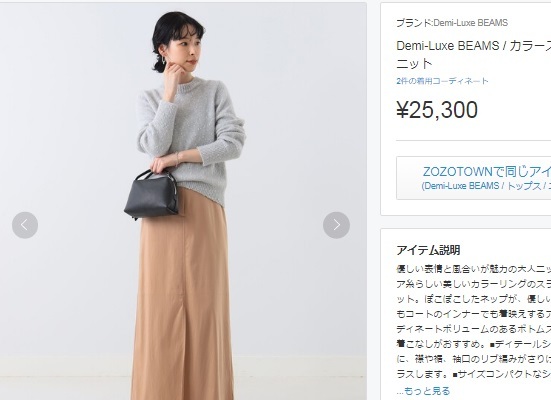Click the item description paragraph text
Image resolution: width=551 pixels, height=400 pixels.
(x=474, y=322)
